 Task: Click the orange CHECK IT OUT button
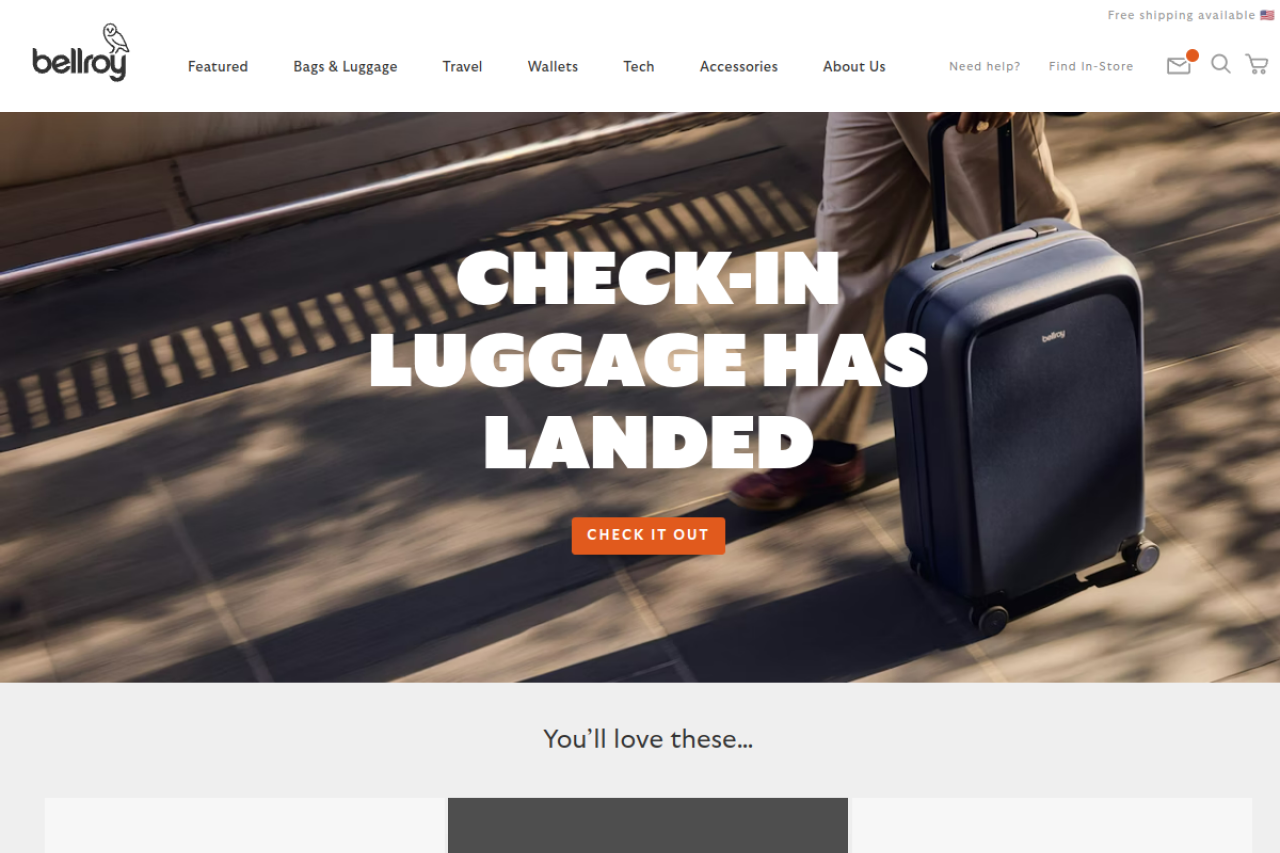648,535
